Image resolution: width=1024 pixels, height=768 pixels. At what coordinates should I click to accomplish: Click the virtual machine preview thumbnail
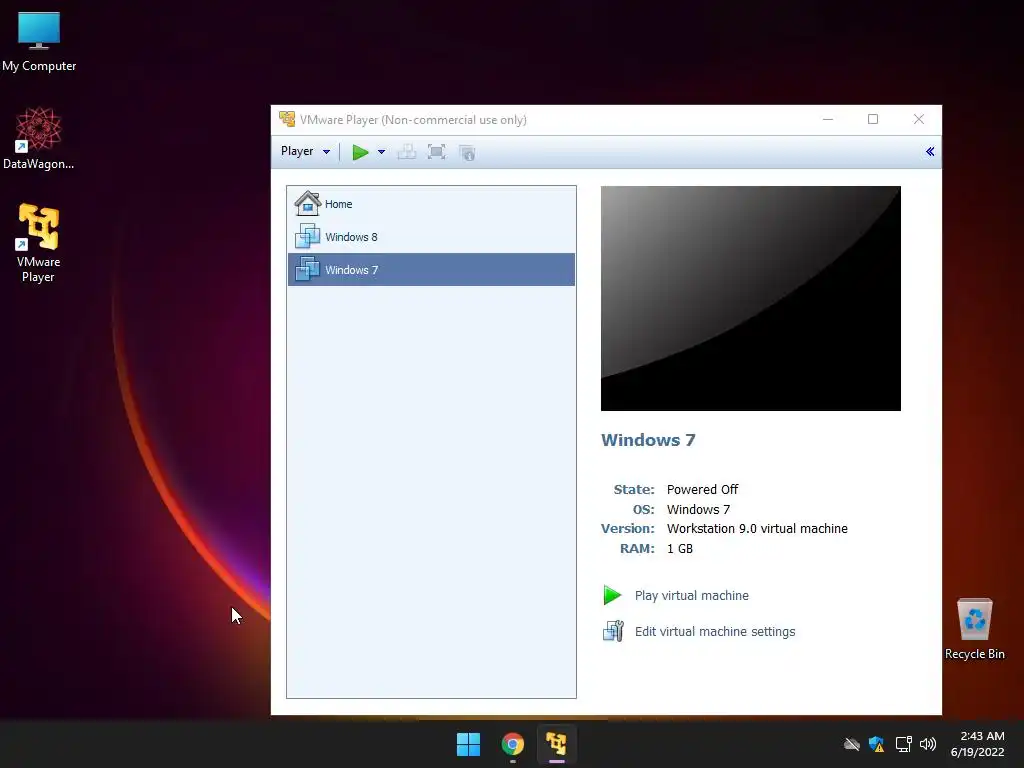click(750, 298)
